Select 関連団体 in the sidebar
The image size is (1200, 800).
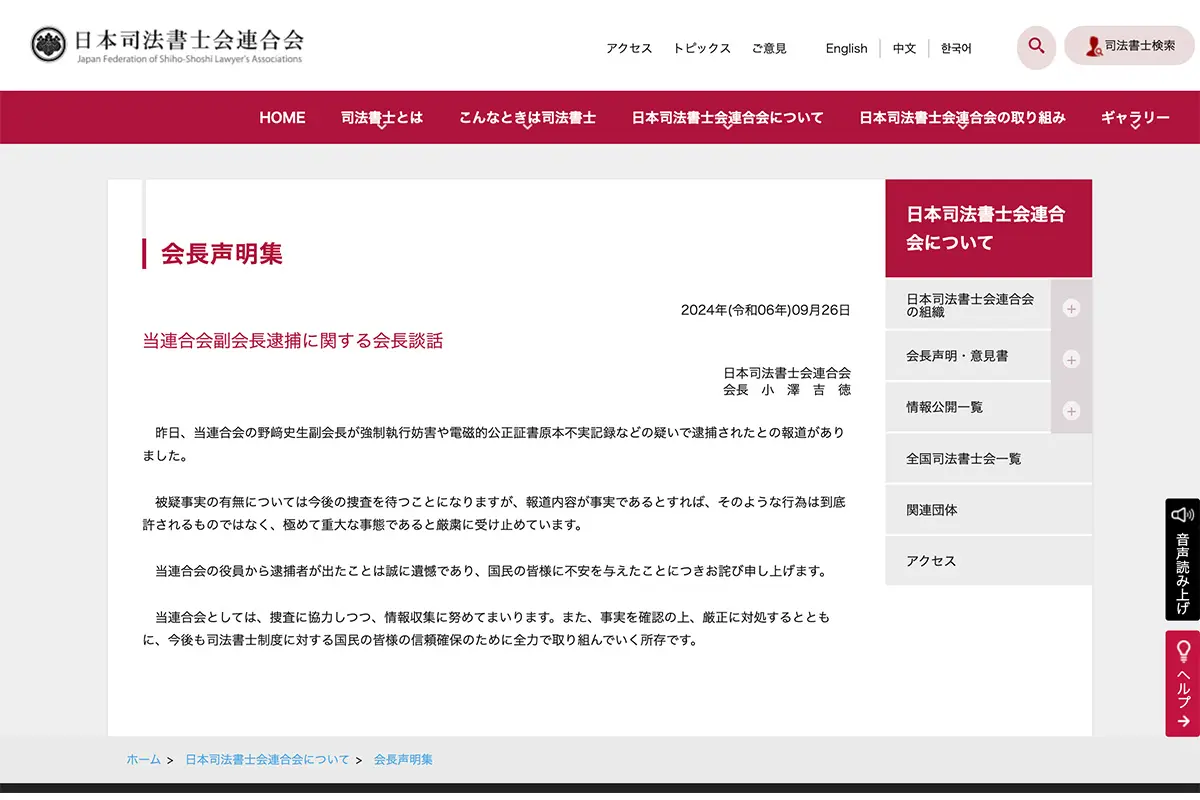coord(931,510)
